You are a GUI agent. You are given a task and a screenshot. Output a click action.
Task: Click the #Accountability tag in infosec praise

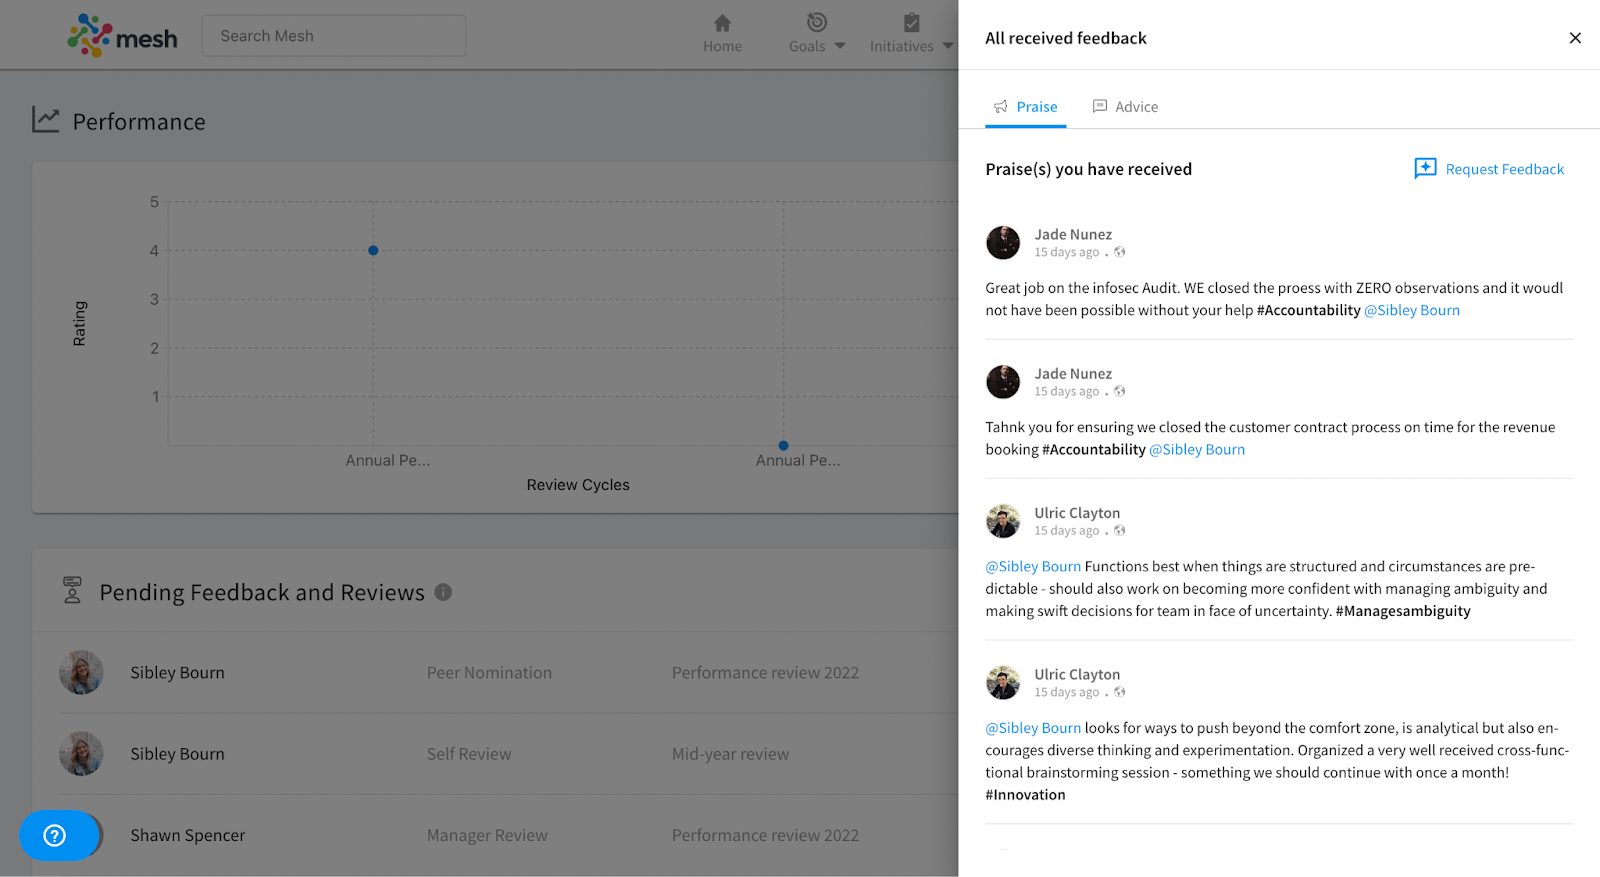coord(1308,310)
